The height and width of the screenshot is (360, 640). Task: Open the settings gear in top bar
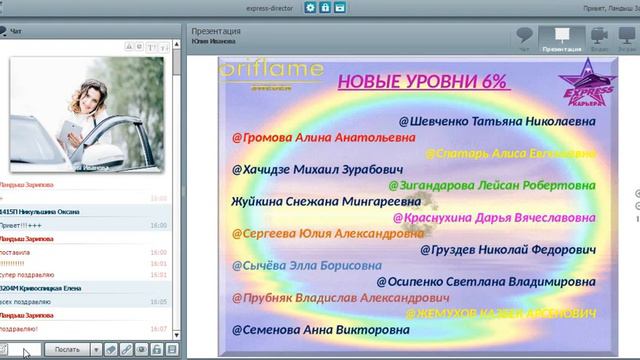tap(310, 7)
